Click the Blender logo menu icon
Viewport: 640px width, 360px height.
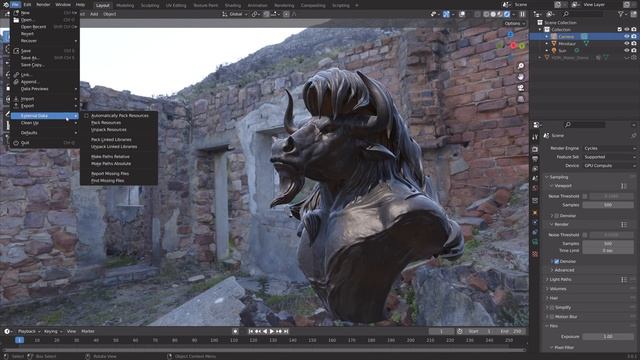tap(5, 4)
